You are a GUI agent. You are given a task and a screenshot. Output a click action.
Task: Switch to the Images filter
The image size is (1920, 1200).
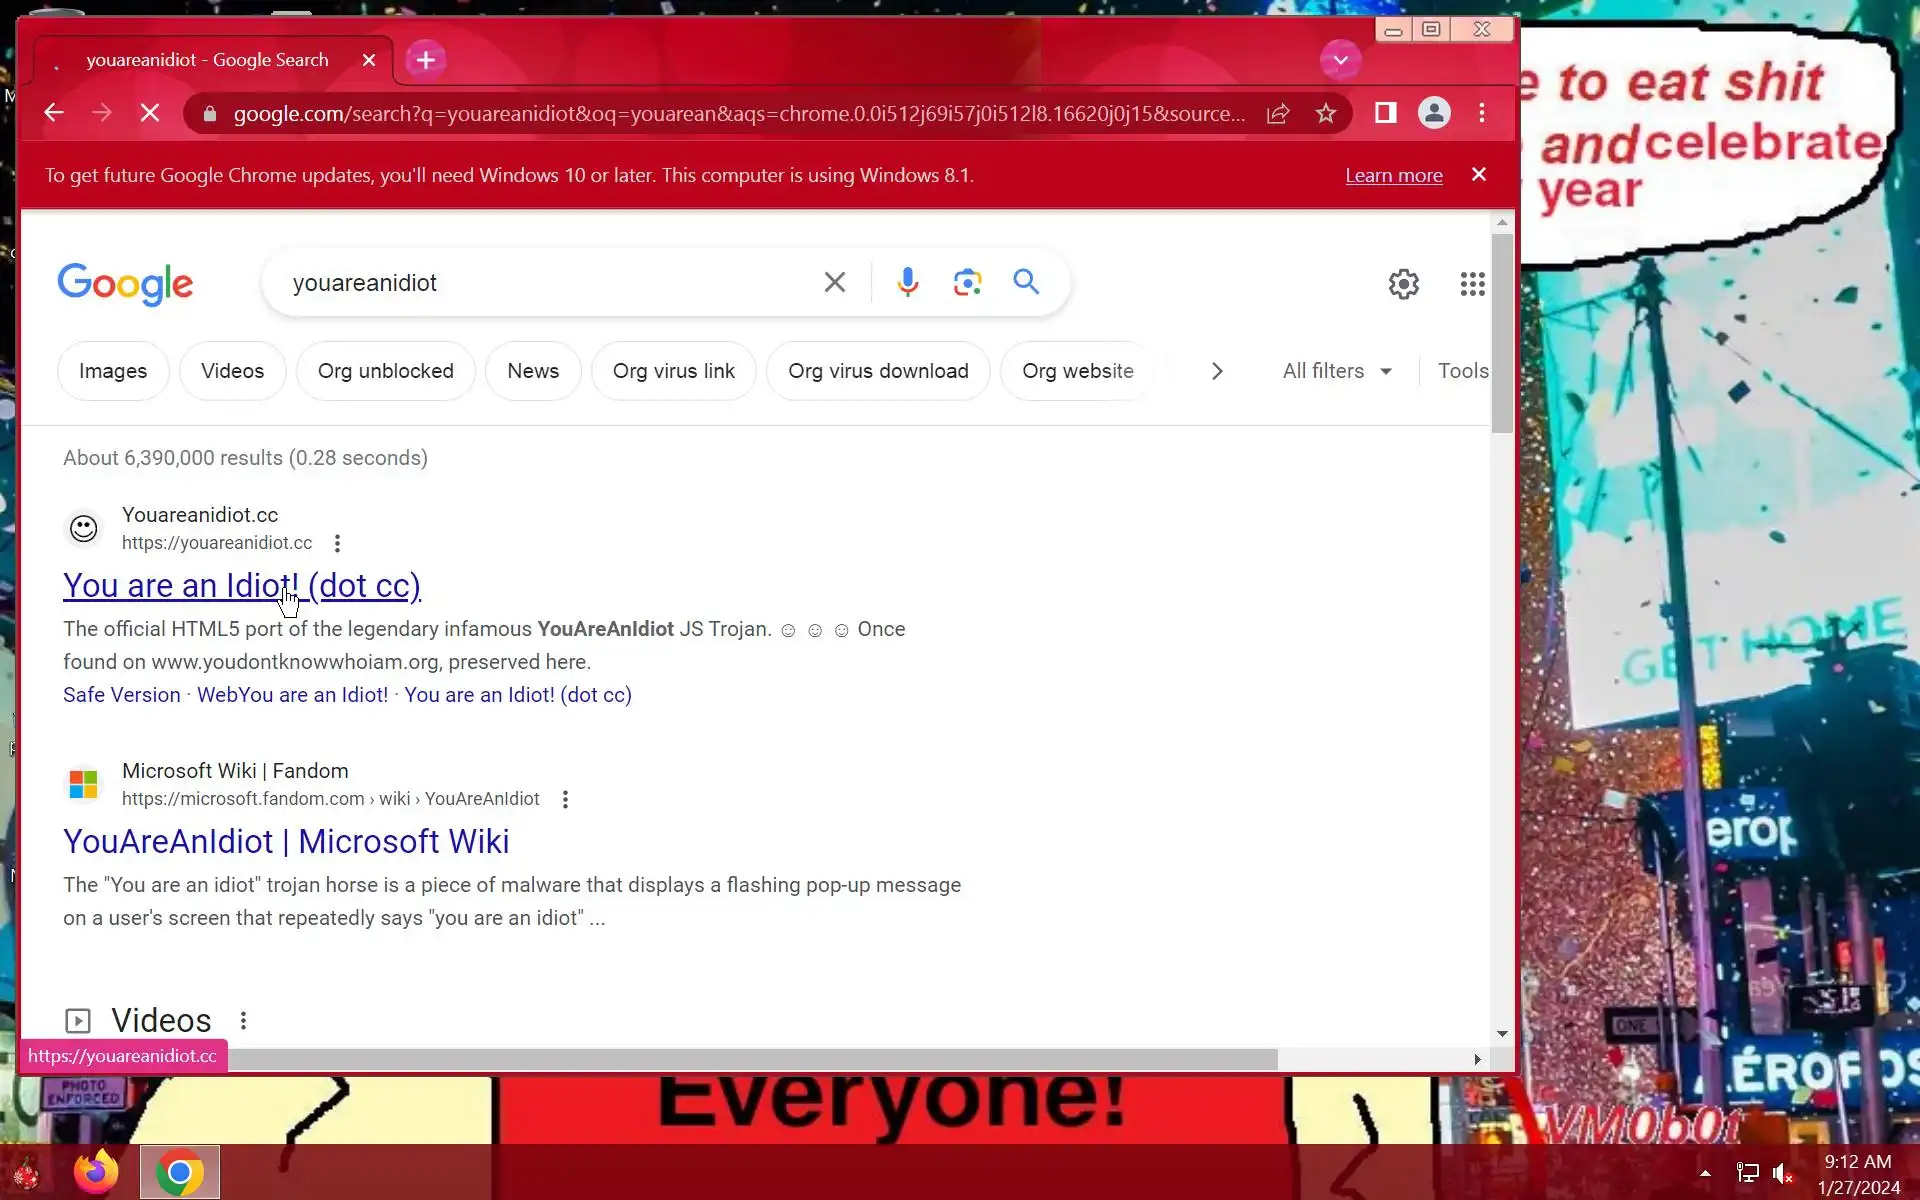click(113, 371)
